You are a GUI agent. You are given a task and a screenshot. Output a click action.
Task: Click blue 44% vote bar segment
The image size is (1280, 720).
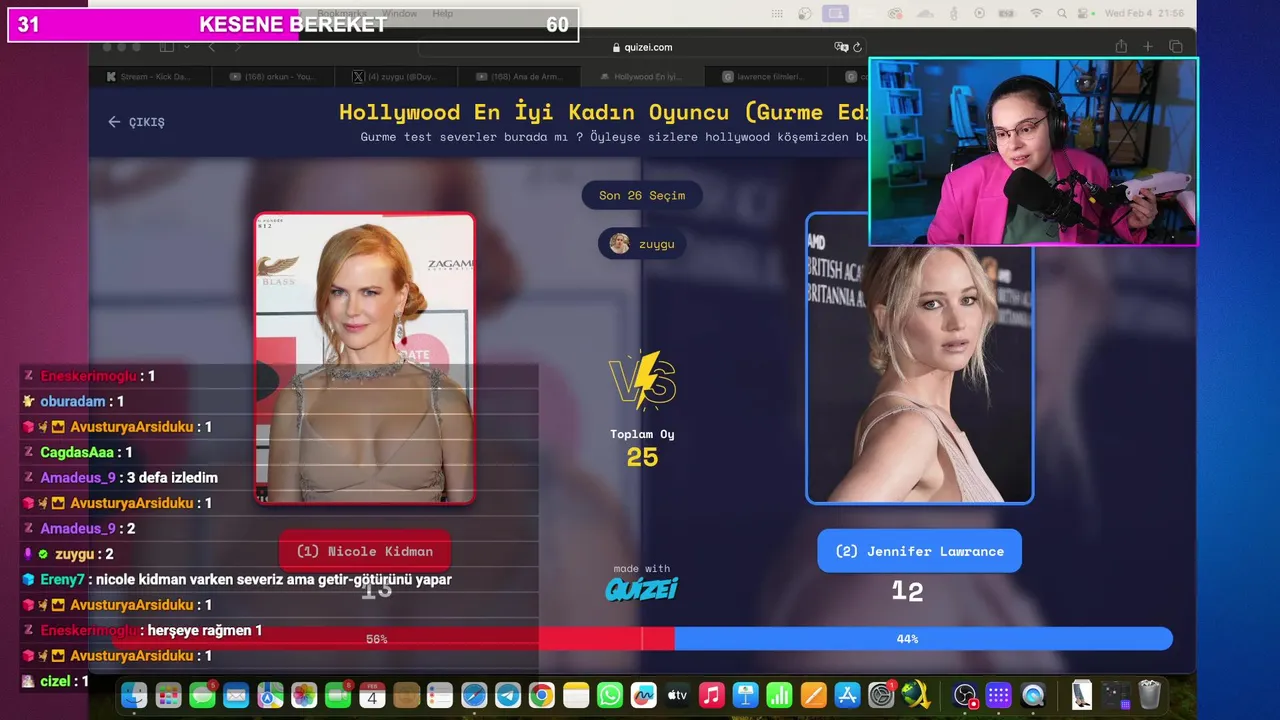click(x=923, y=638)
